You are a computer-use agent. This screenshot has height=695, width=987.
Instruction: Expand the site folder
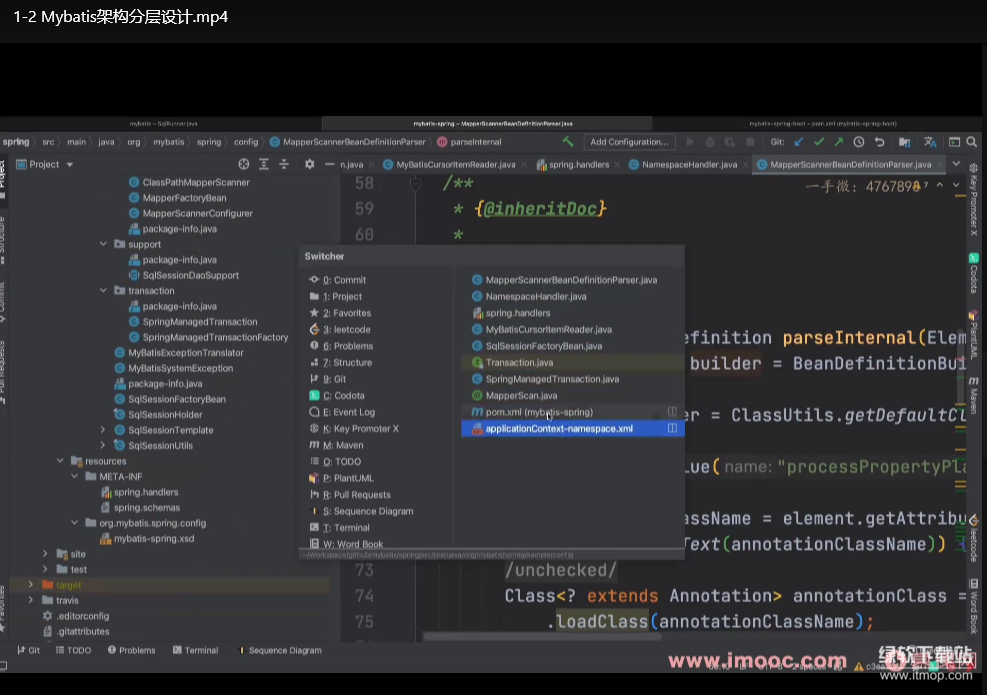pos(45,554)
